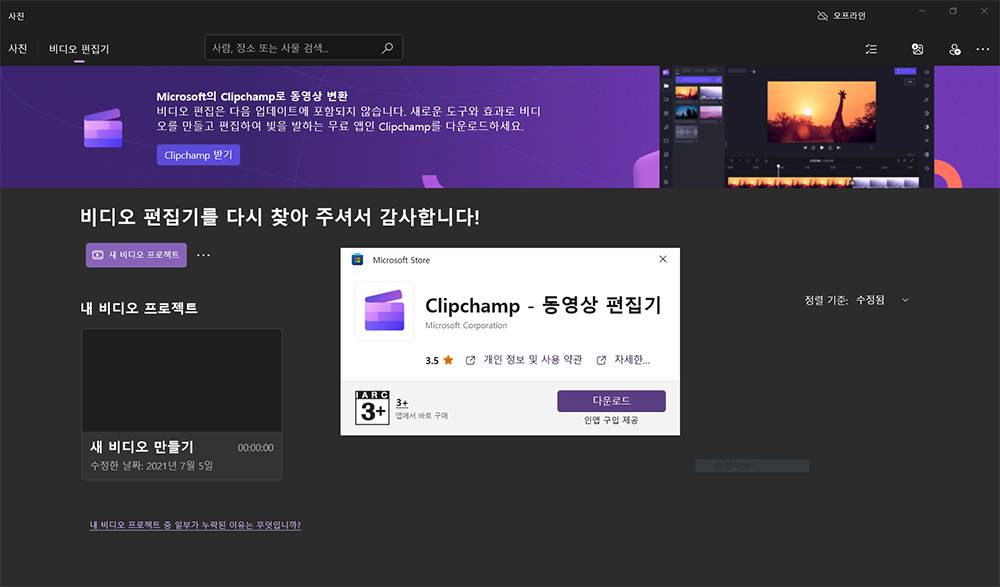The height and width of the screenshot is (587, 1000).
Task: Click the 인앱 구입 제공 label
Action: click(611, 420)
